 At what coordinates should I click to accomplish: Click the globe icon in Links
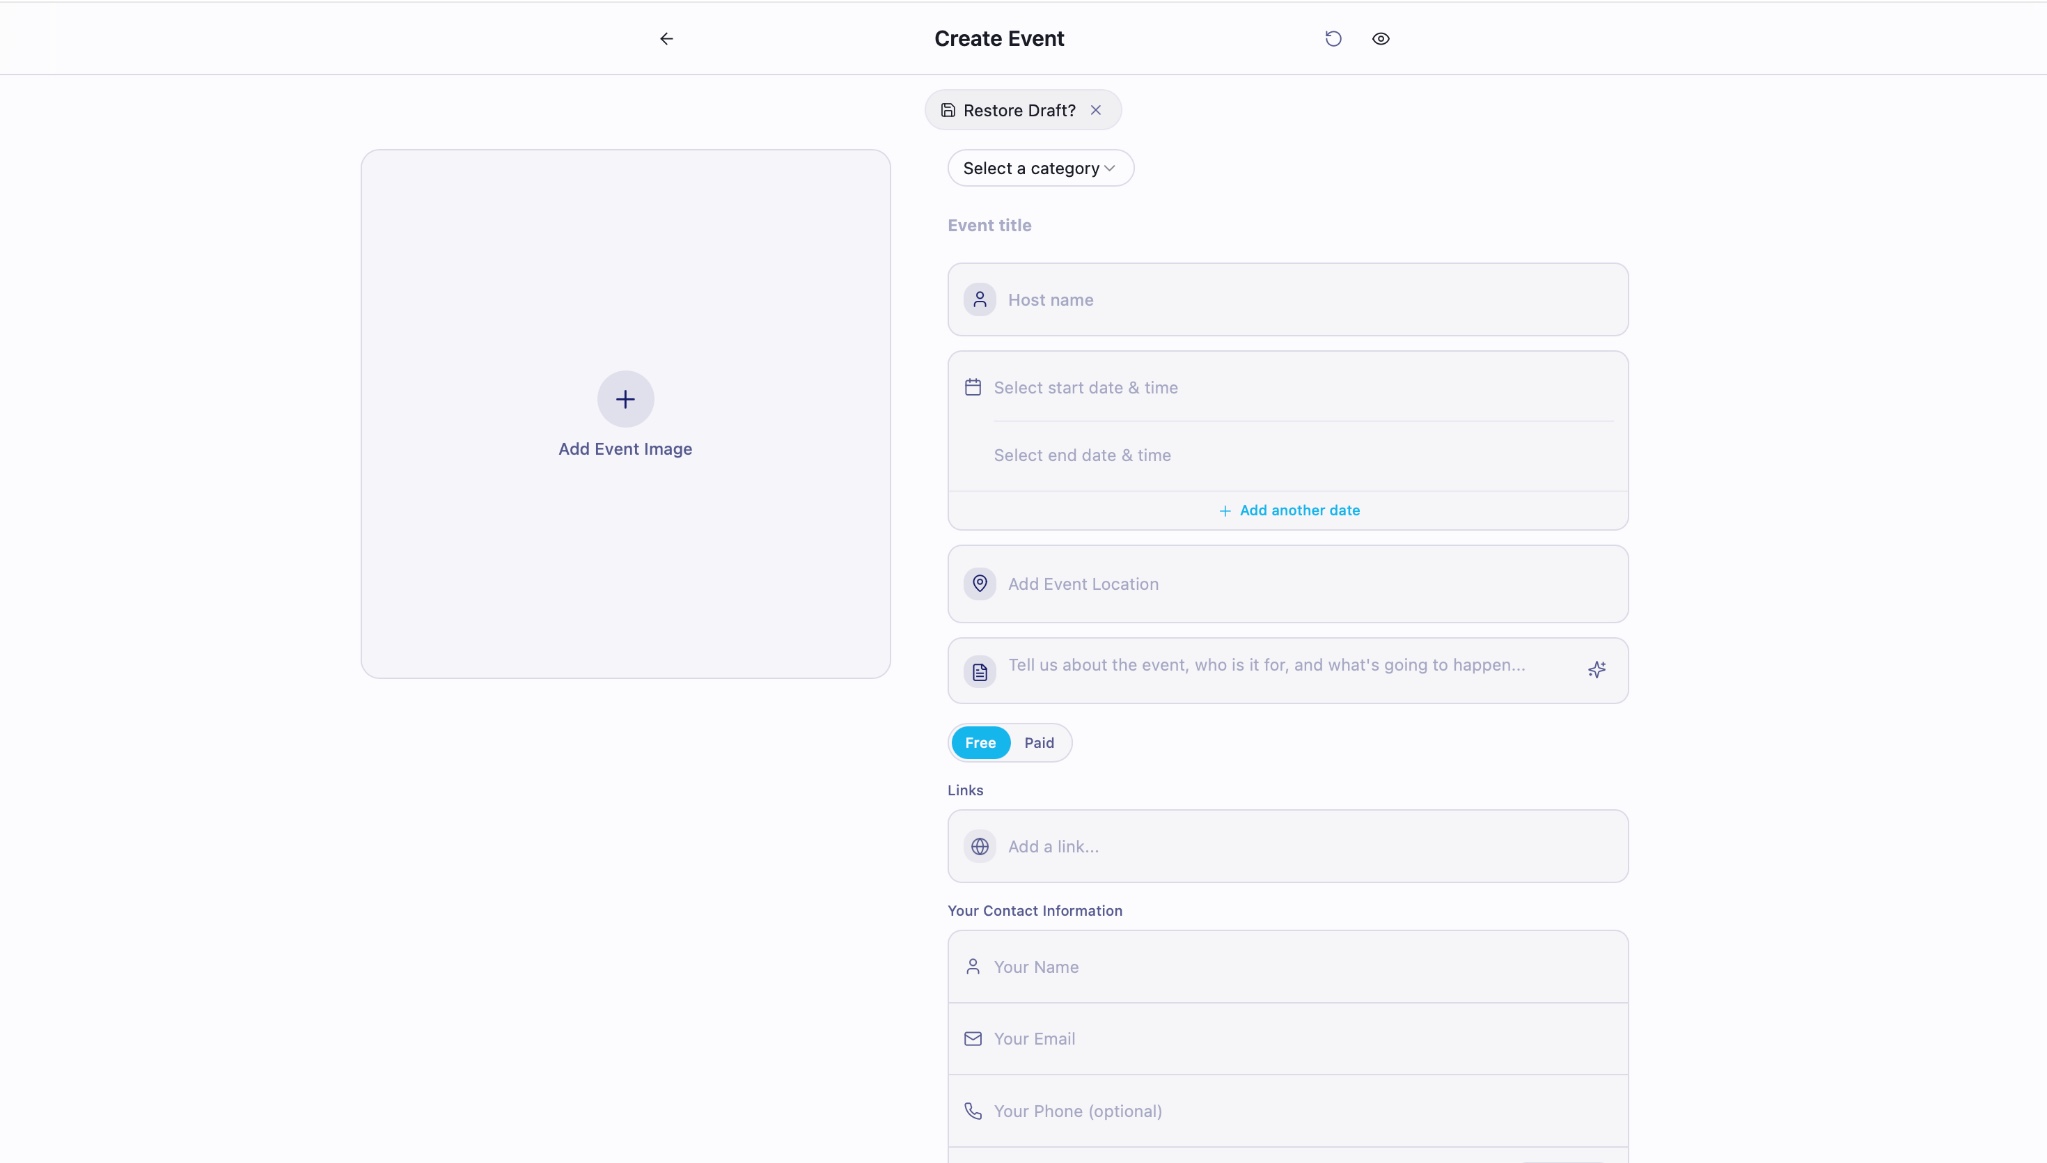tap(980, 846)
